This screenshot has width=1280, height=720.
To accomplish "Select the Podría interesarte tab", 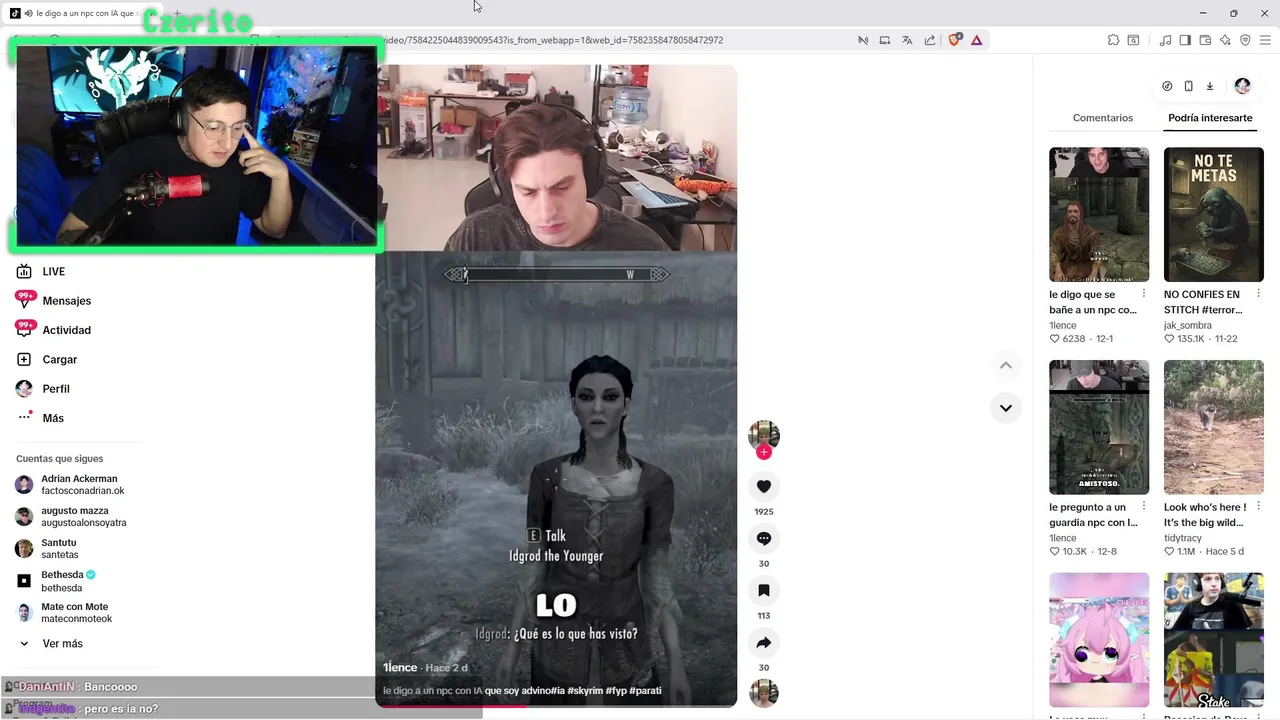I will [1210, 118].
